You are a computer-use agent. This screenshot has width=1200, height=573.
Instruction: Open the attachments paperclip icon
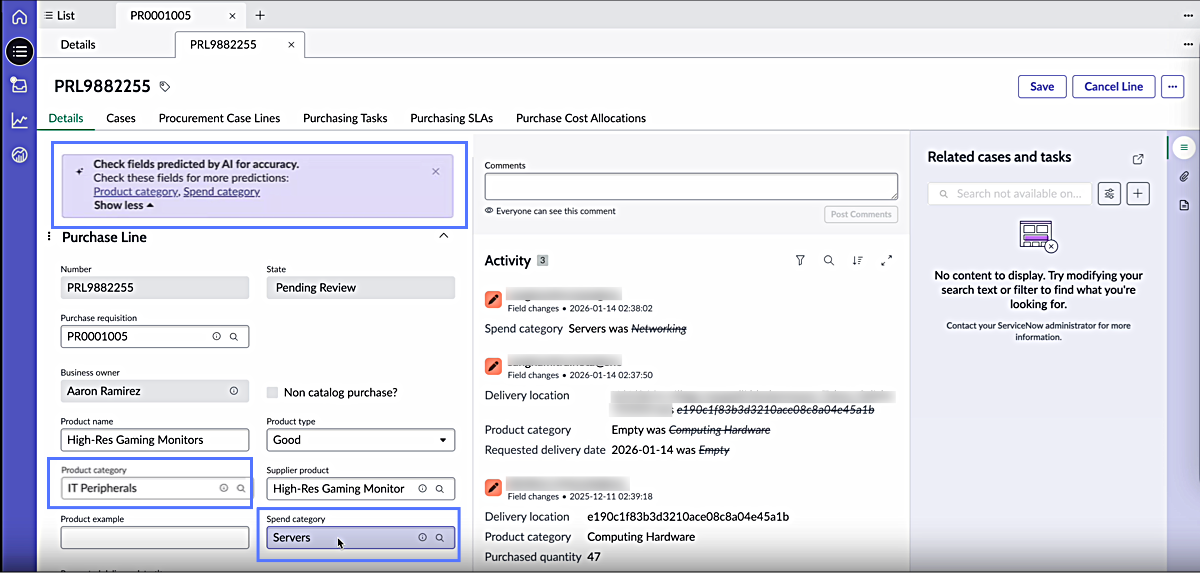click(1184, 176)
